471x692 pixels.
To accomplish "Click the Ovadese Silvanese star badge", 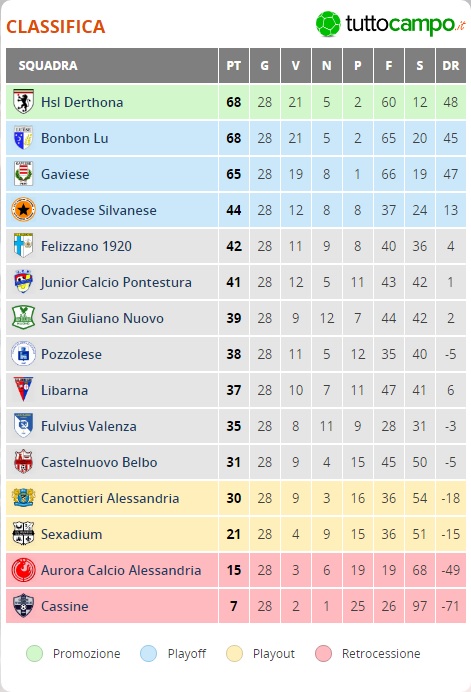I will click(x=23, y=210).
